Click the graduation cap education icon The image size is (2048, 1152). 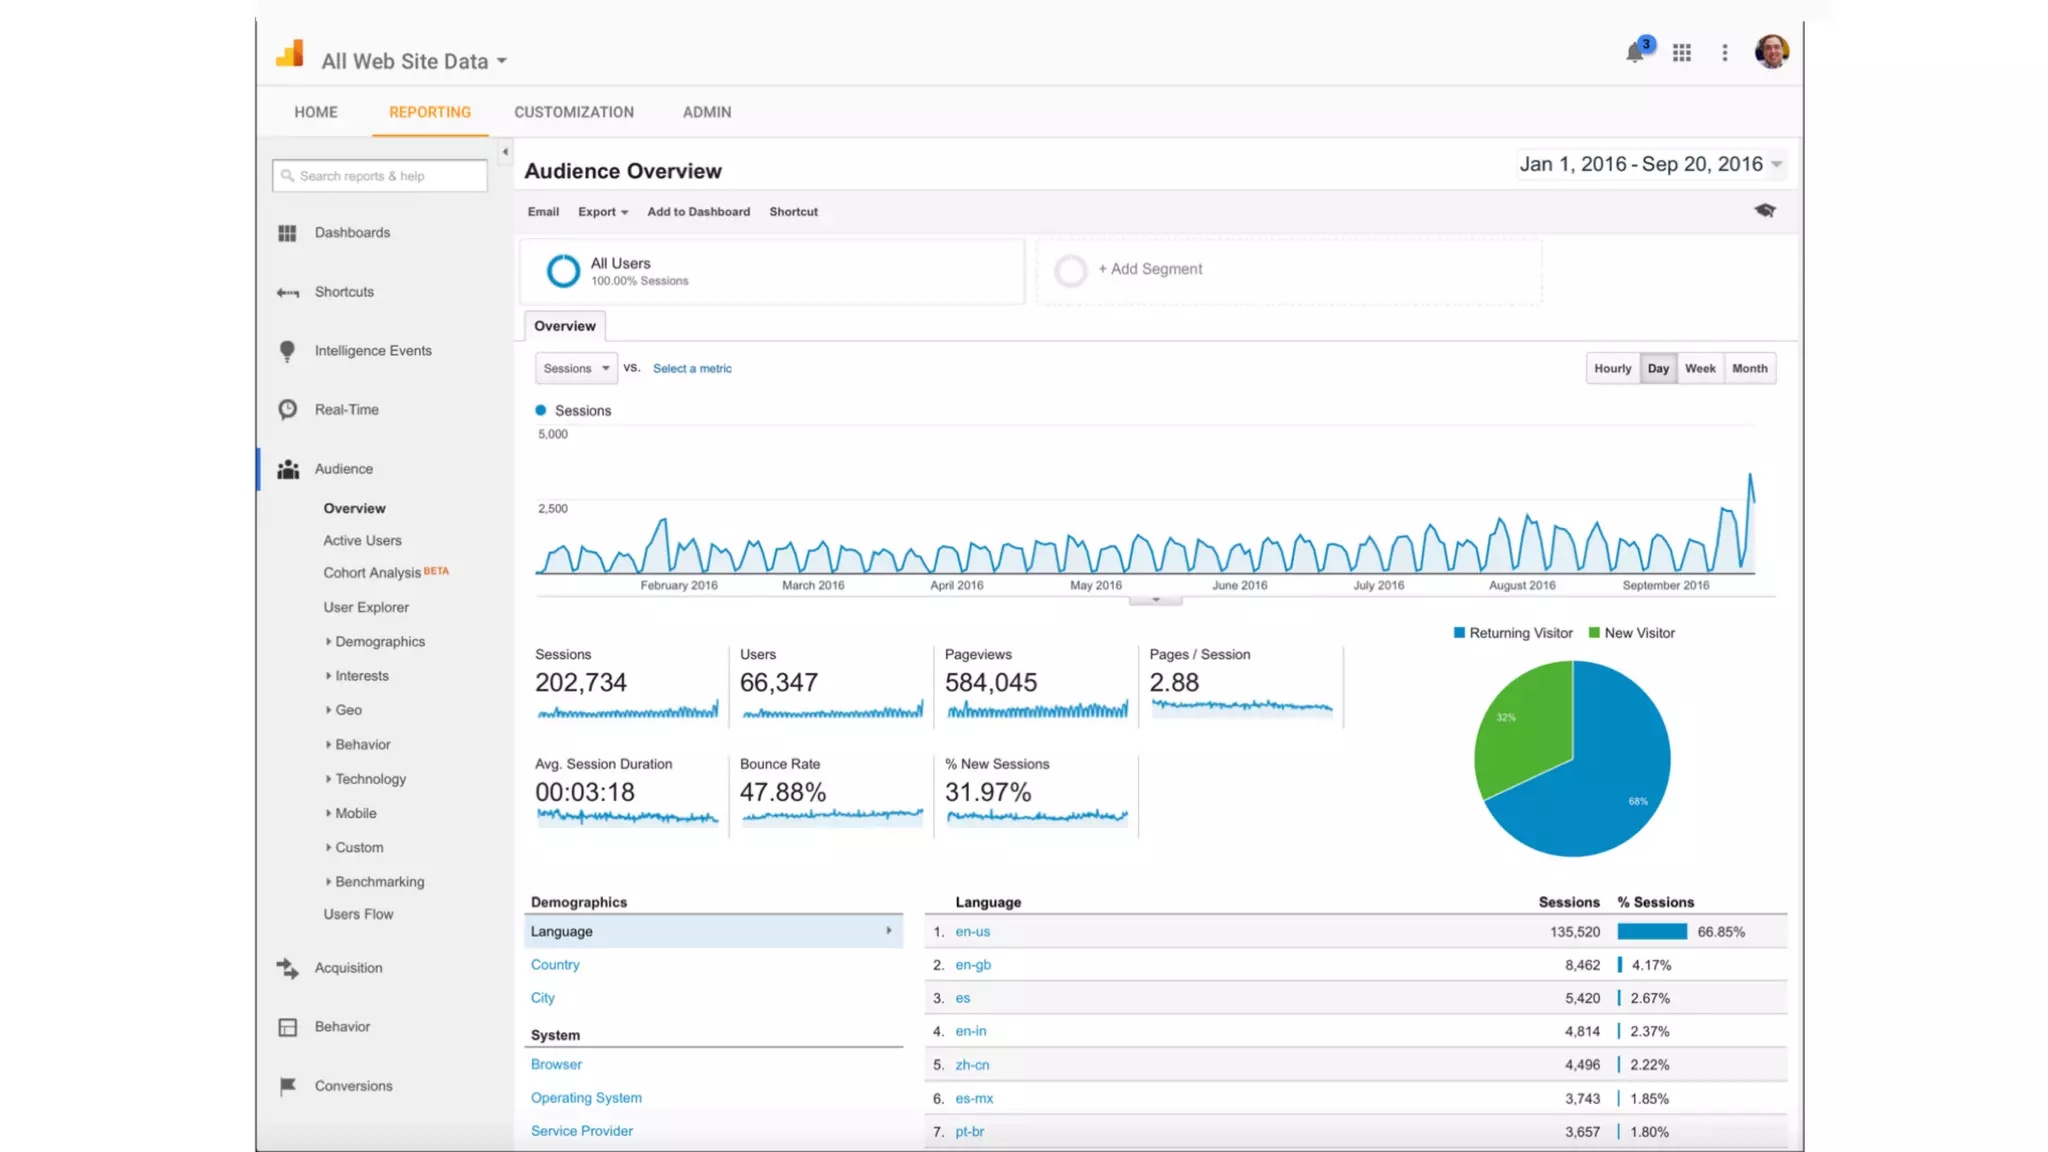click(1765, 210)
